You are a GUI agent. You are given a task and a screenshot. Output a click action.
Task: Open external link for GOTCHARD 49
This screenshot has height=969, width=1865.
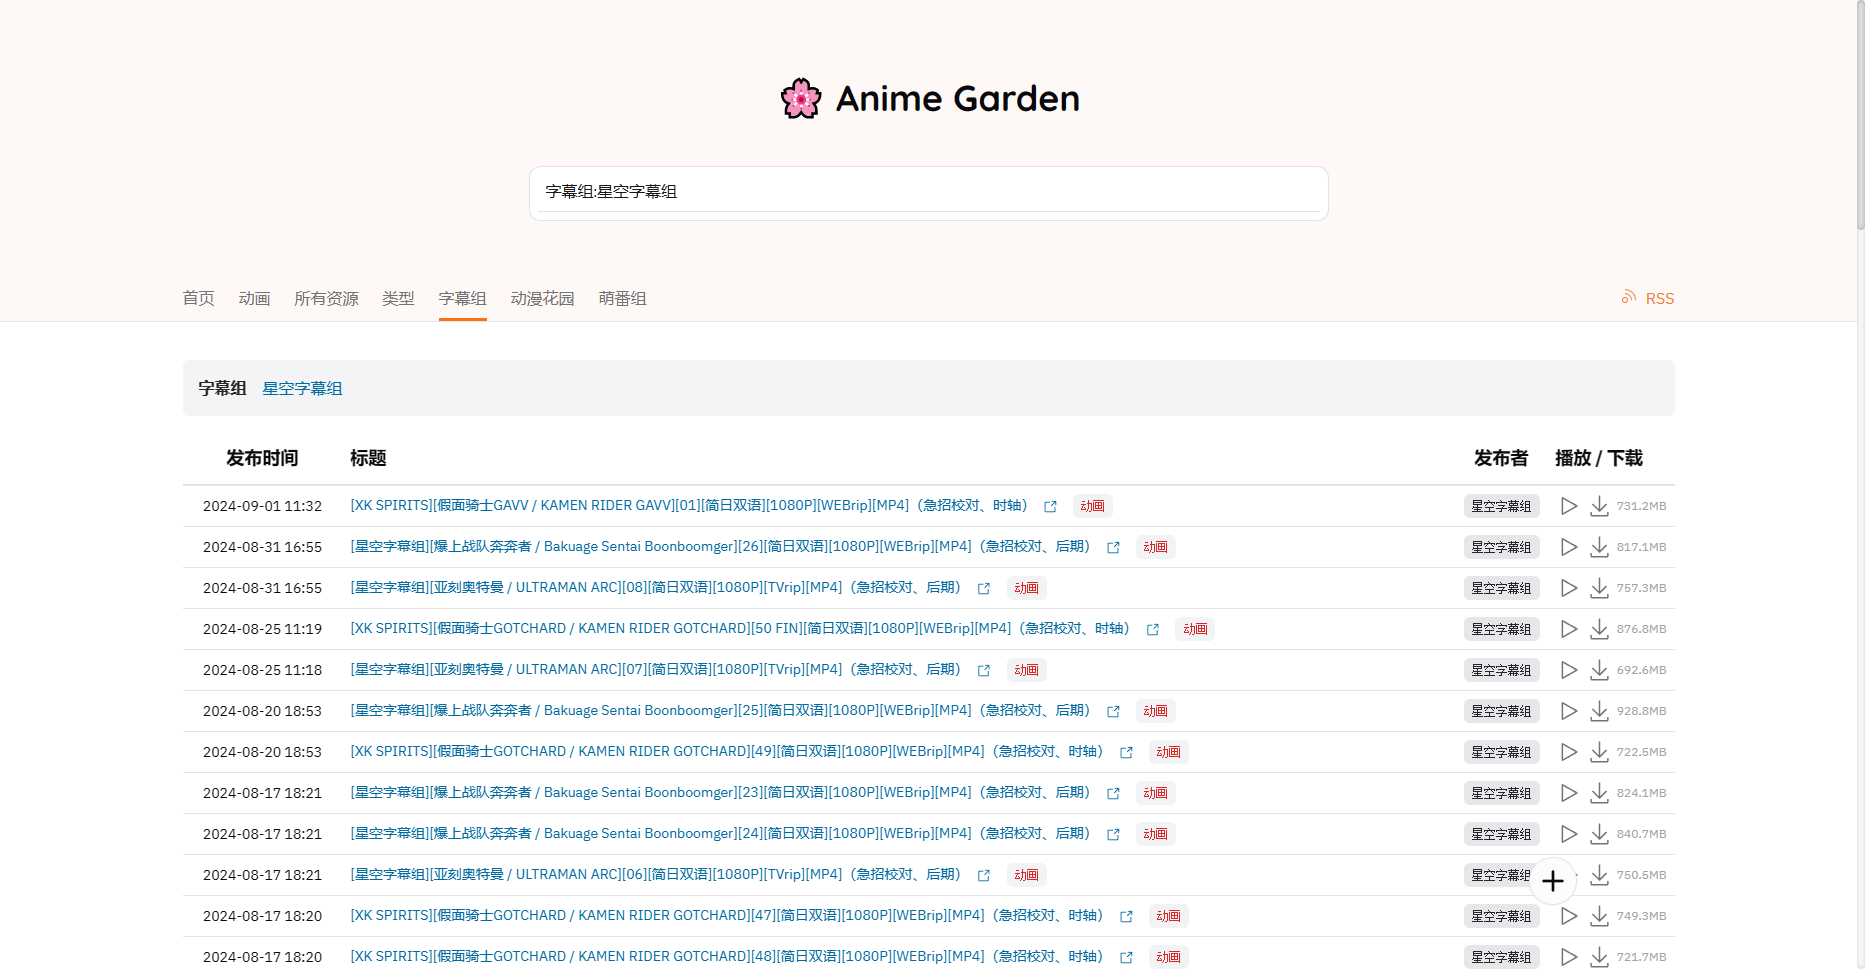click(x=1126, y=753)
